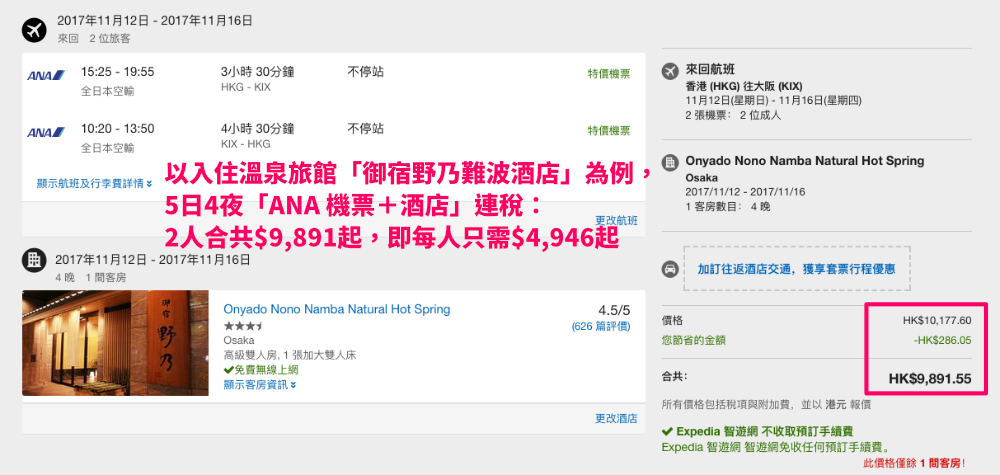Click the -HK$286.05 savings amount
Viewport: 1000px width, 475px height.
coord(942,340)
